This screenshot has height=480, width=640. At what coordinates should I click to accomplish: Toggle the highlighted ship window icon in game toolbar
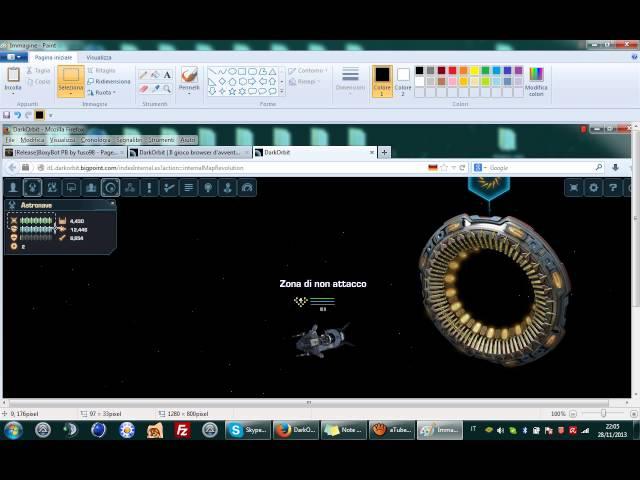(x=32, y=187)
